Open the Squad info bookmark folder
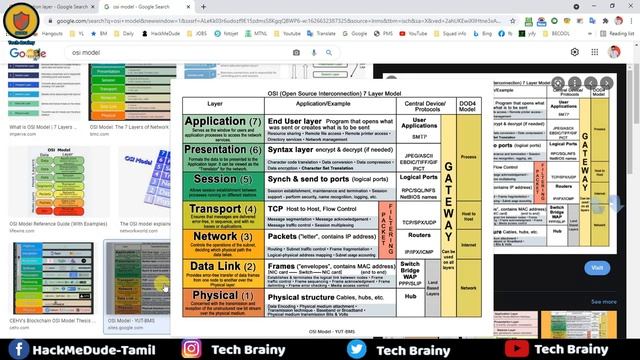 tap(450, 33)
